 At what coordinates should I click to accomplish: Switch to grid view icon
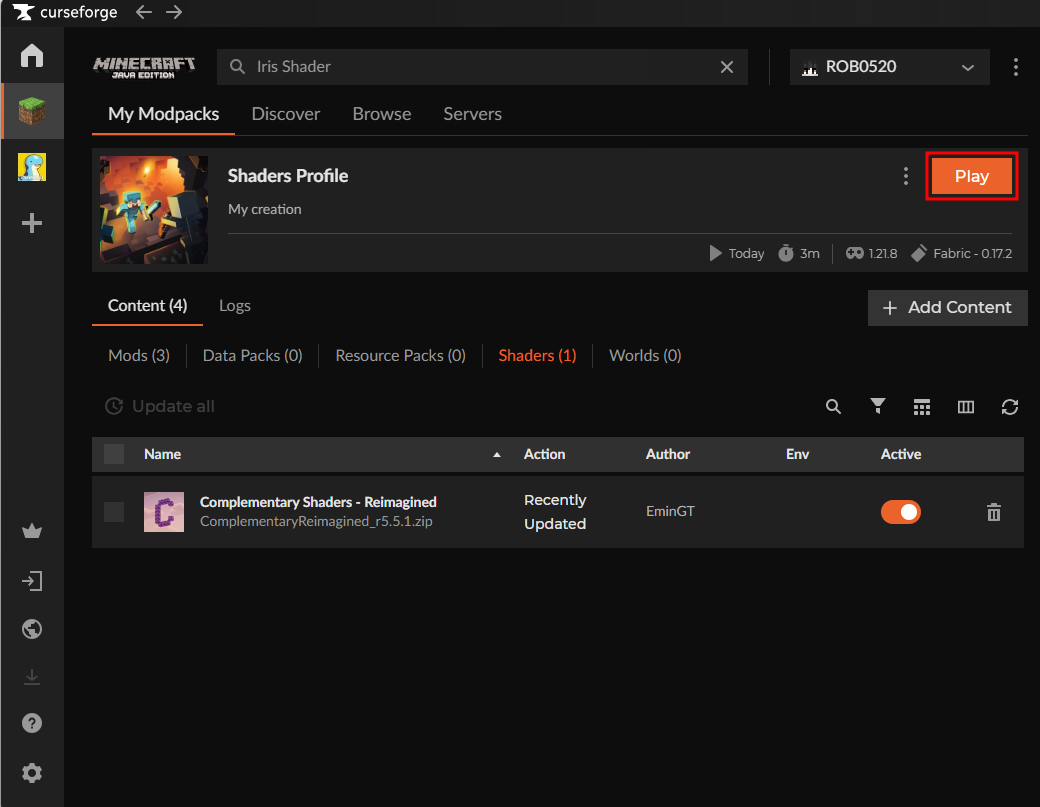click(x=921, y=406)
